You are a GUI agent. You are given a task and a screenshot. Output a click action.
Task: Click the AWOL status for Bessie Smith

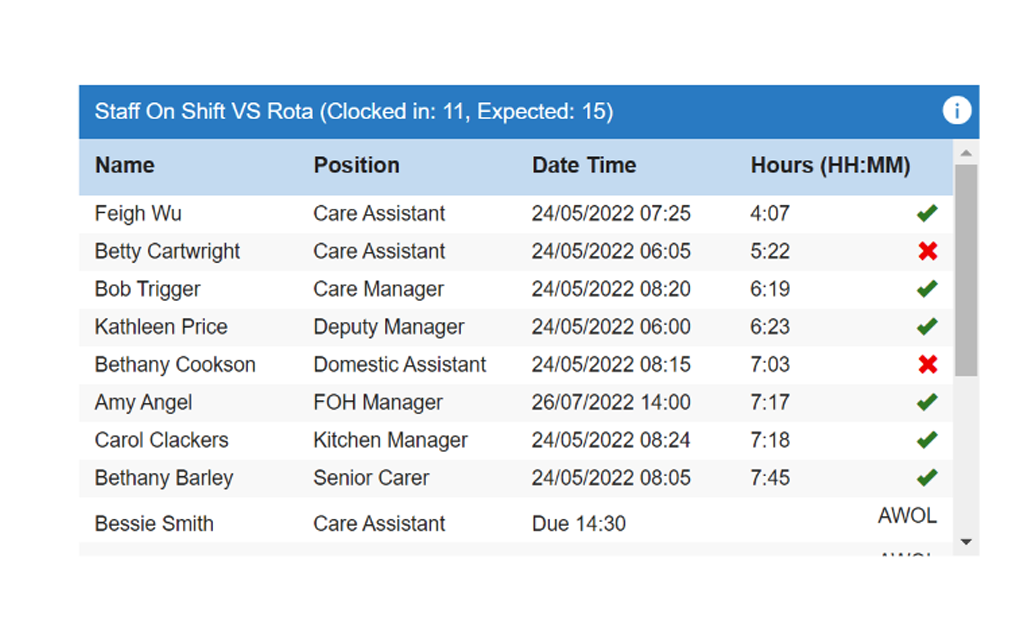coord(907,515)
